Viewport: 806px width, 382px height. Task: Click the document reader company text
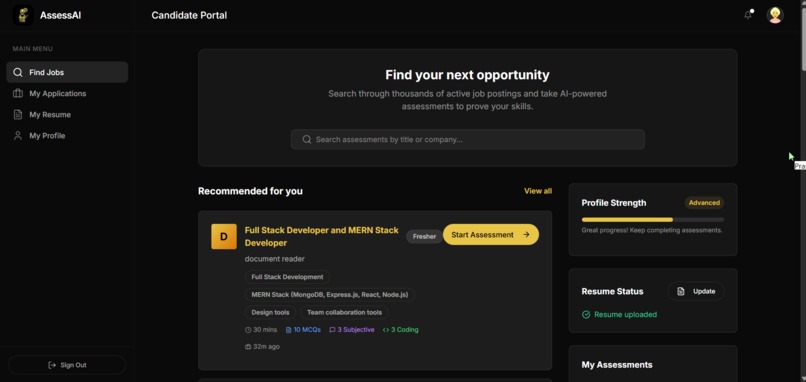tap(274, 259)
